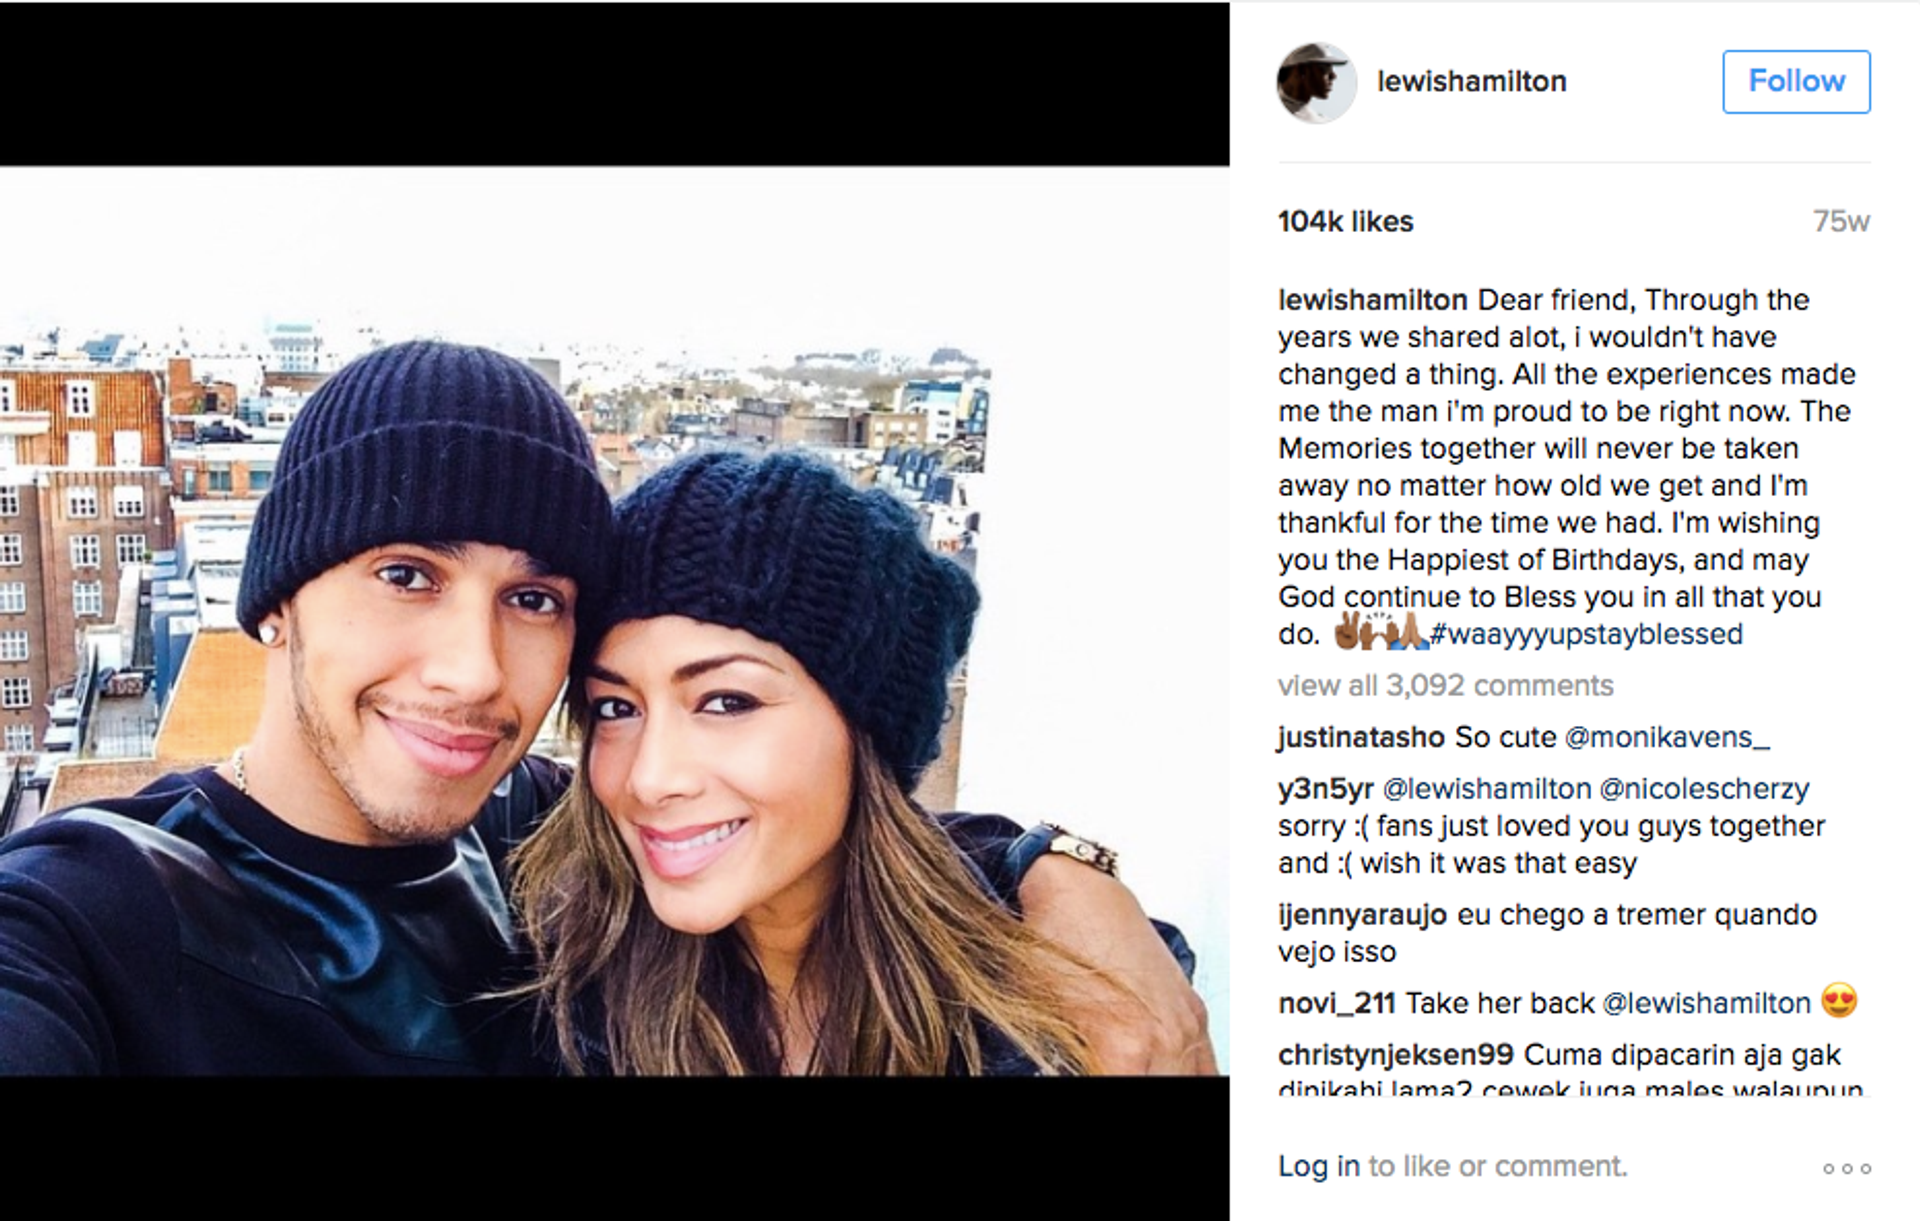Open commenter novi_211's profile
This screenshot has height=1221, width=1920.
pos(1337,1003)
